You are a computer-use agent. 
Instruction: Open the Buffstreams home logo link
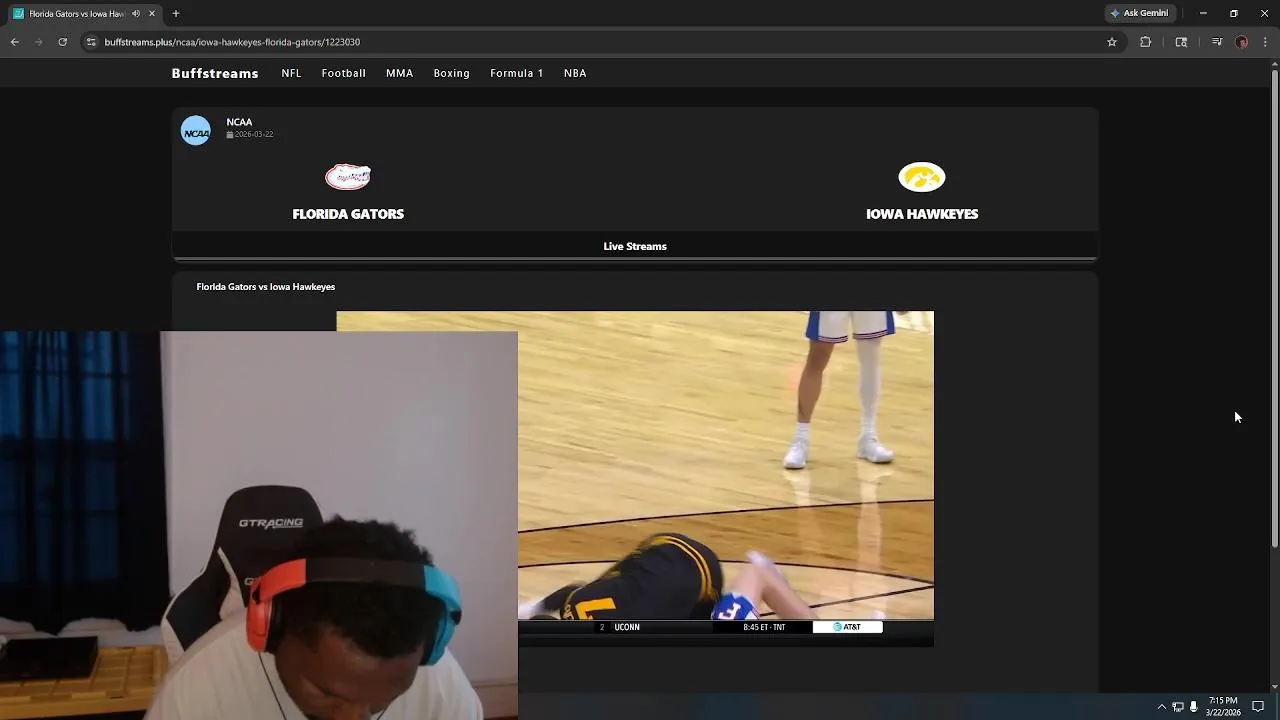(215, 73)
